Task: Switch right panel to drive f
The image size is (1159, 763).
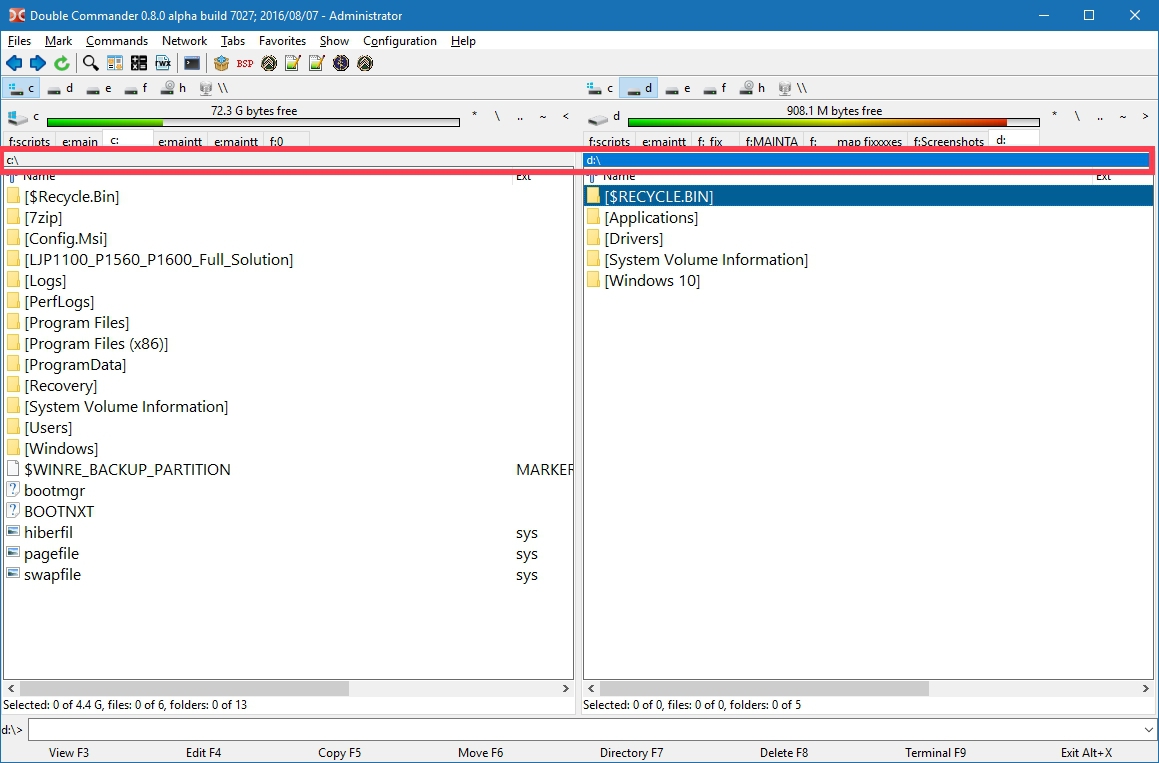Action: 714,88
